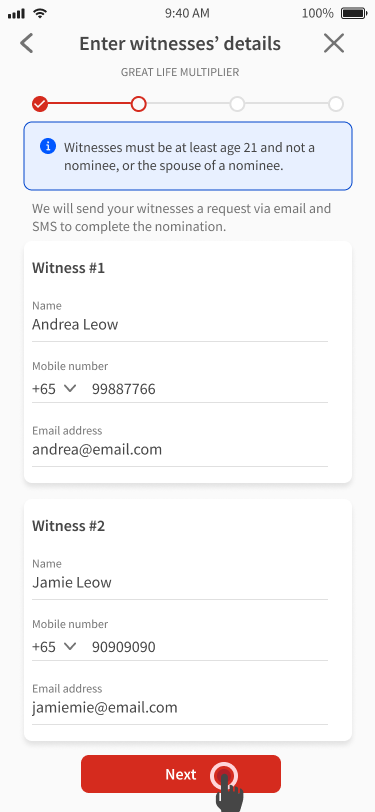This screenshot has width=375, height=812.
Task: Tap the Wi-Fi status icon
Action: [39, 13]
